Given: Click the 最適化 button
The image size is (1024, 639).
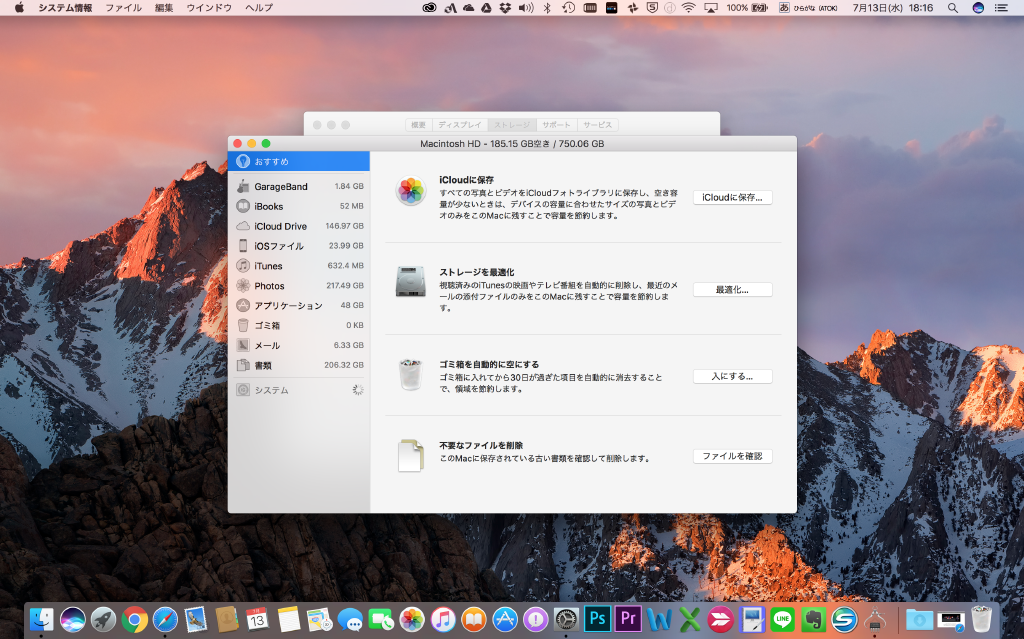Looking at the screenshot, I should (x=732, y=289).
